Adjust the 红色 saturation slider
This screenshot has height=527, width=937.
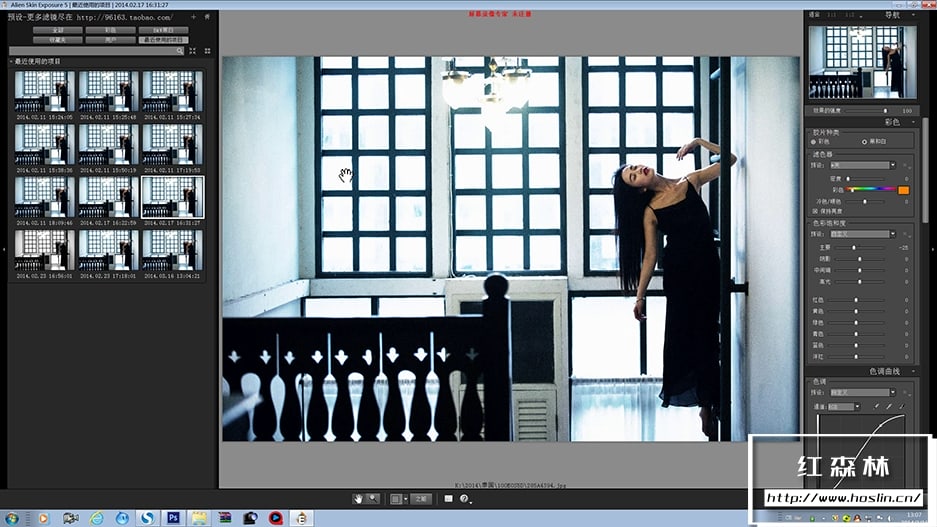[856, 300]
